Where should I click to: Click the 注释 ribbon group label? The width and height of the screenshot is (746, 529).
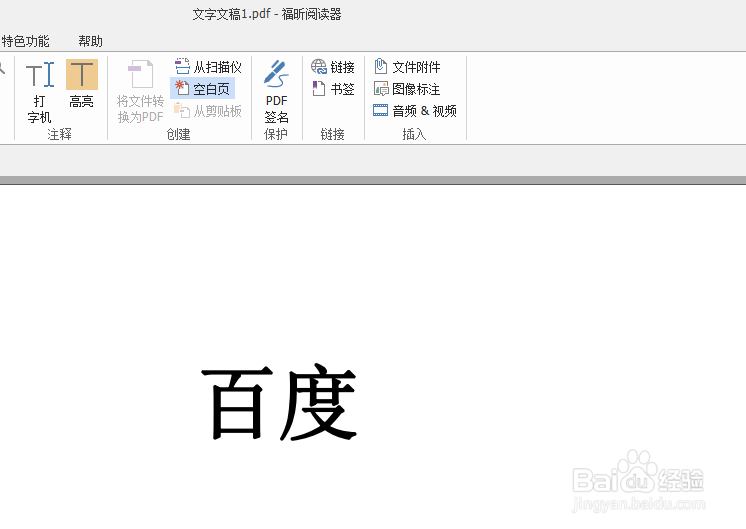pyautogui.click(x=59, y=135)
